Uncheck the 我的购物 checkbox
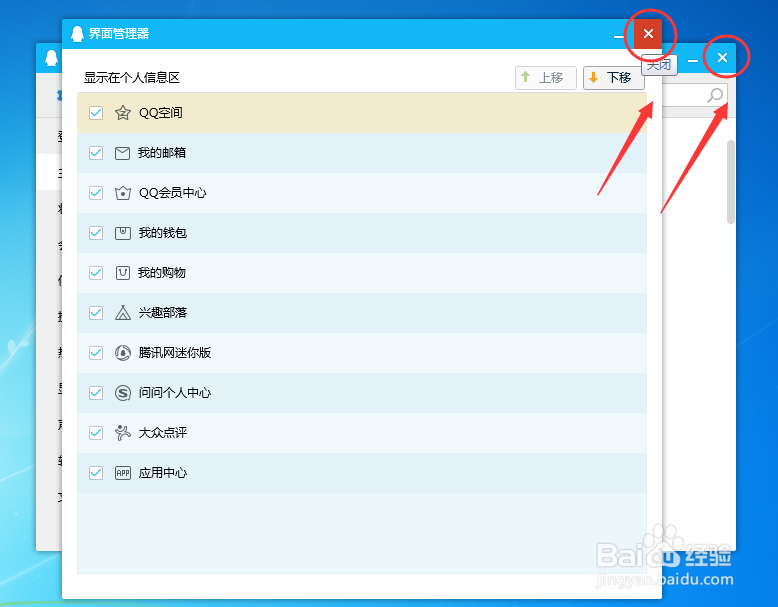 pos(96,272)
